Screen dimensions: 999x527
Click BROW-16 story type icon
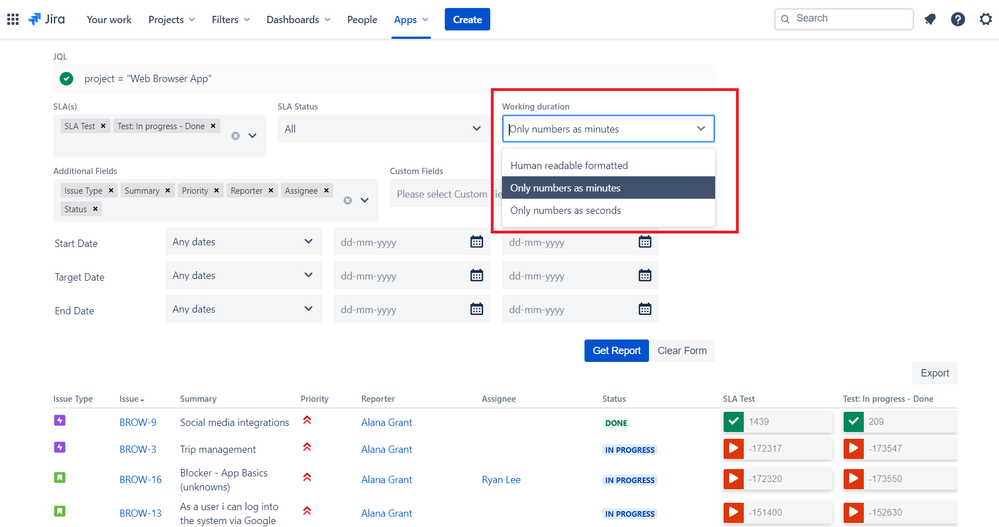59,477
